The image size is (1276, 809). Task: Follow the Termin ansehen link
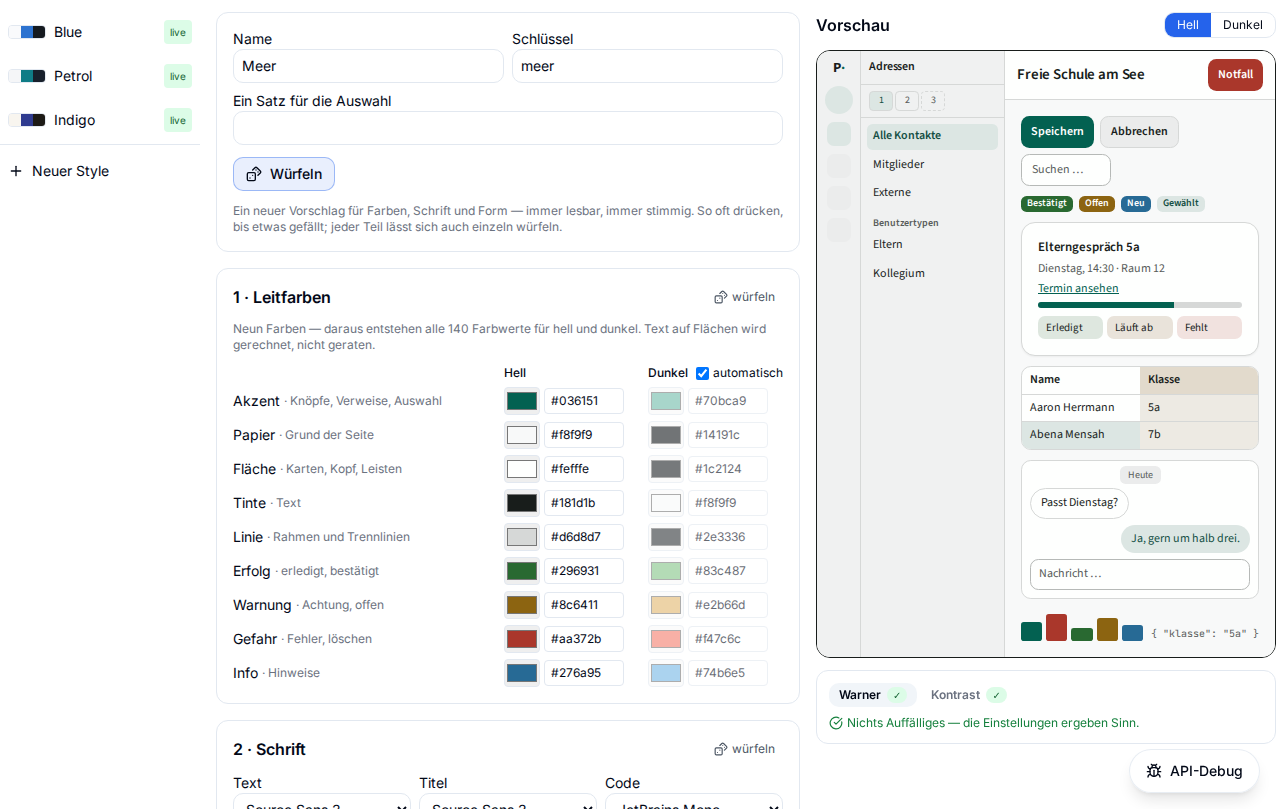tap(1078, 288)
